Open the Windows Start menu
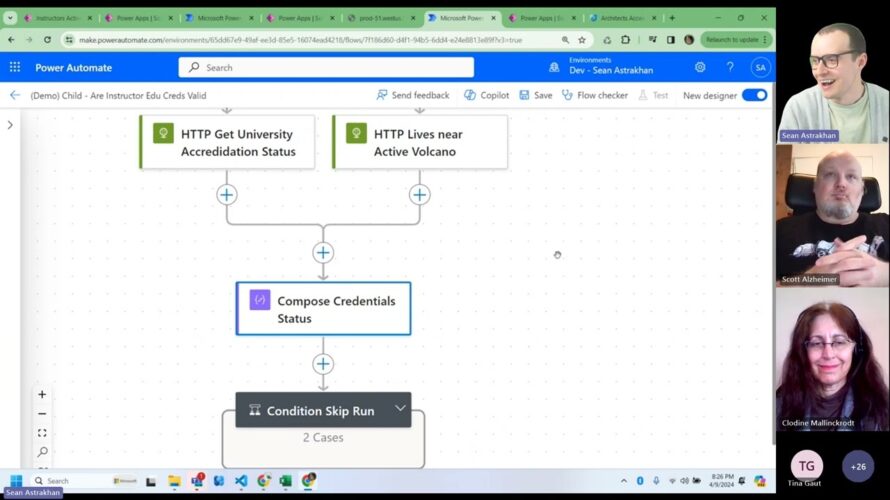 pyautogui.click(x=16, y=481)
